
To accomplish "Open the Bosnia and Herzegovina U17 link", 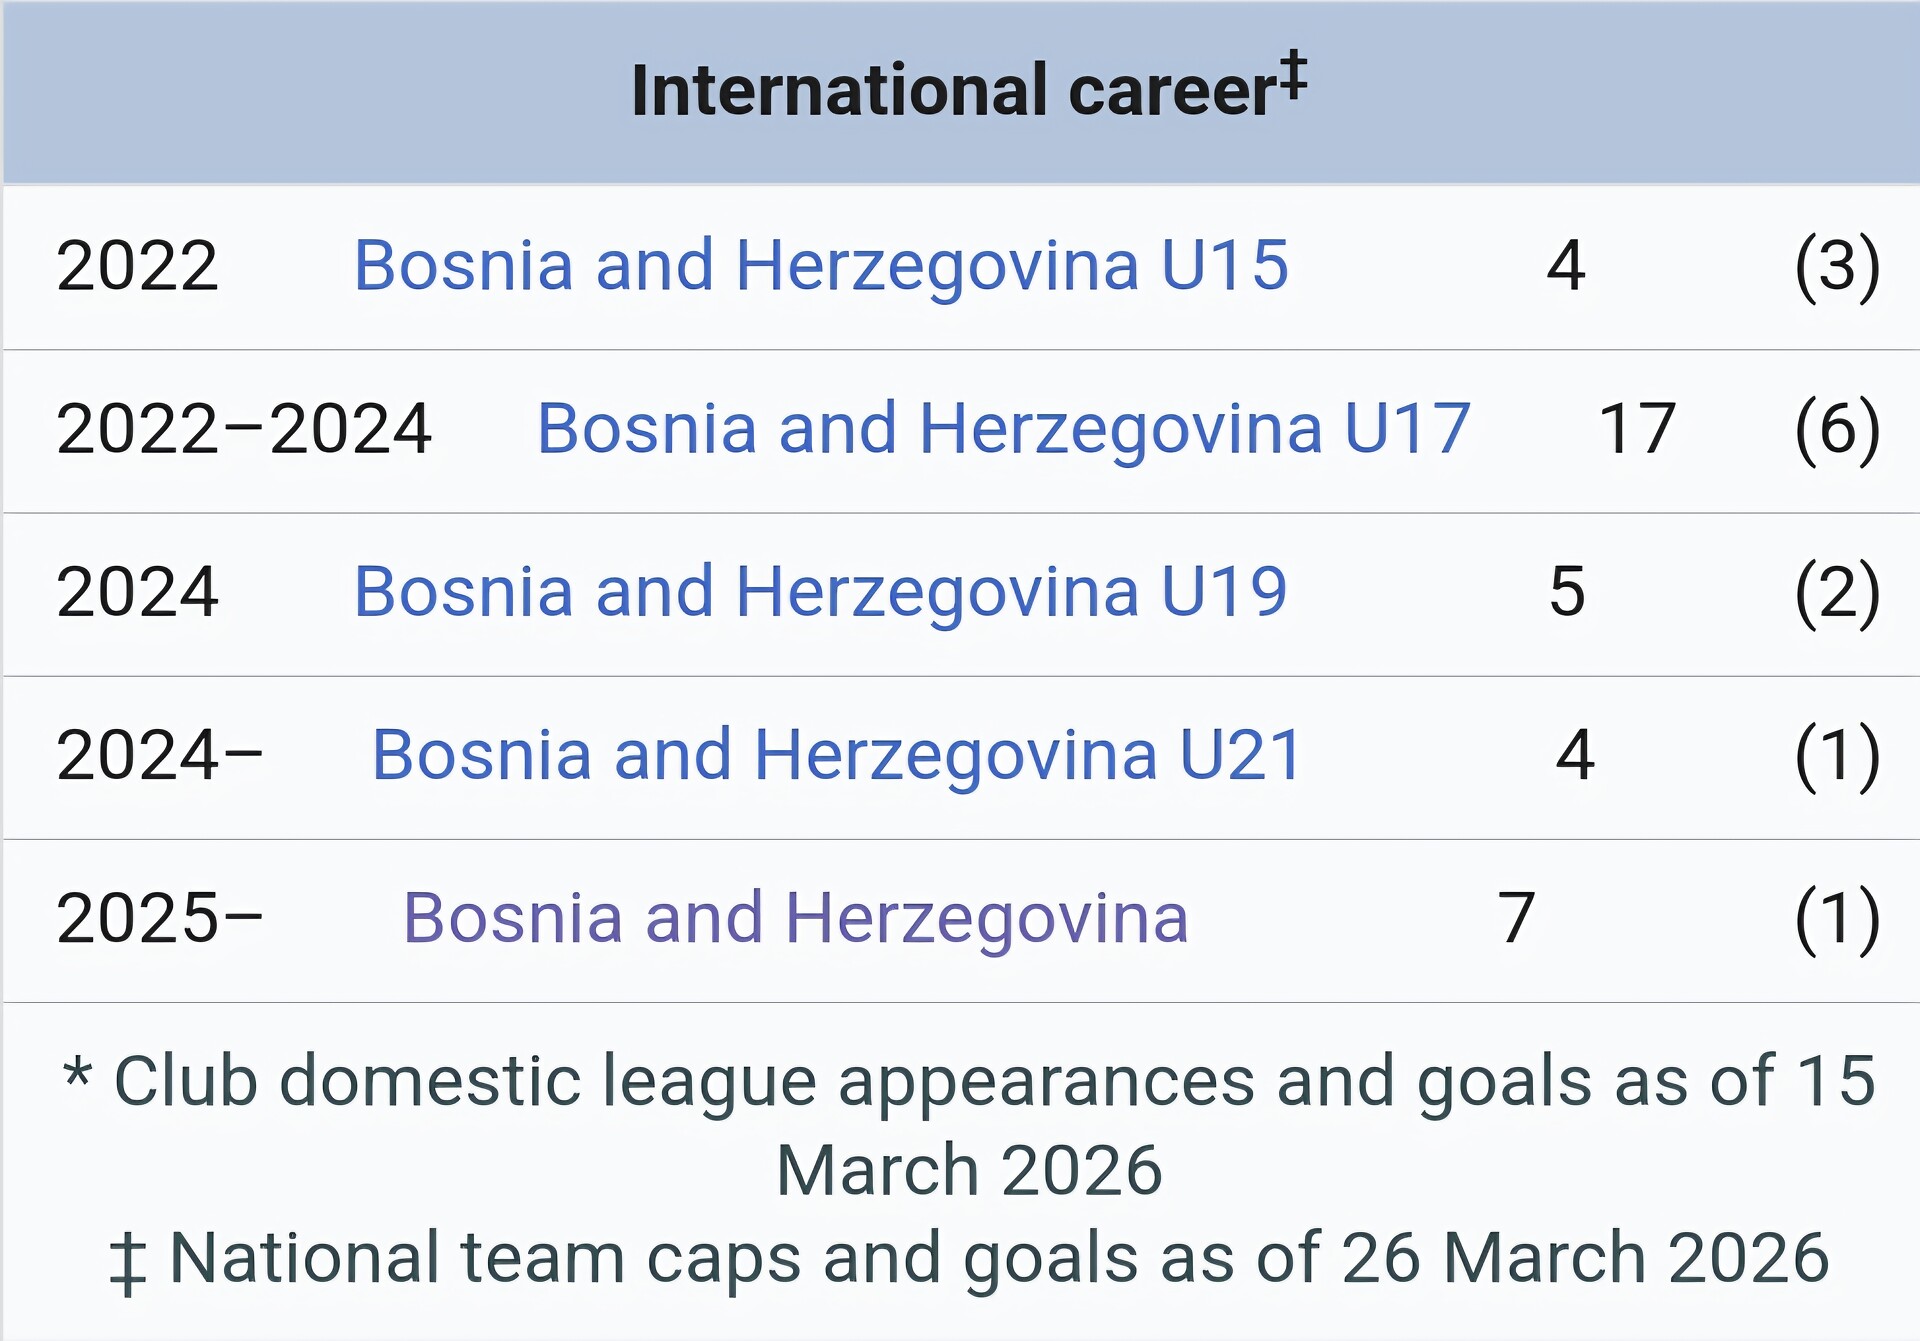I will coord(1003,429).
